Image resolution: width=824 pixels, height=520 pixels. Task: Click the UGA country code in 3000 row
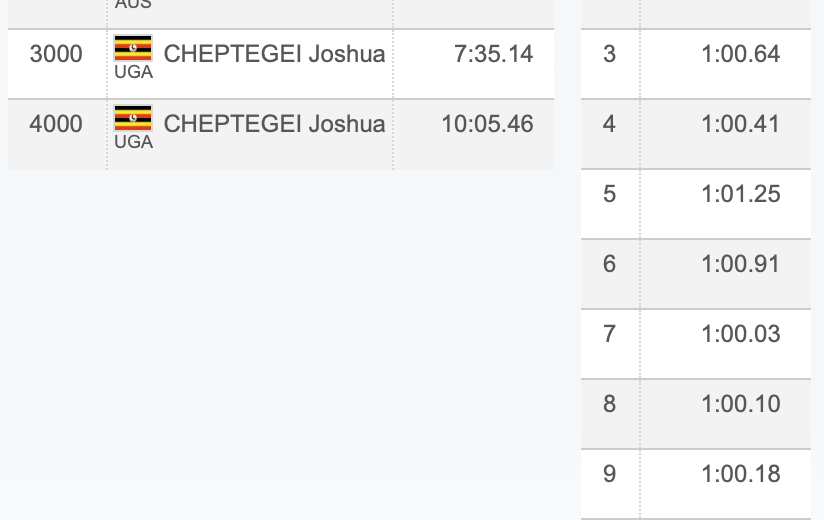[133, 72]
